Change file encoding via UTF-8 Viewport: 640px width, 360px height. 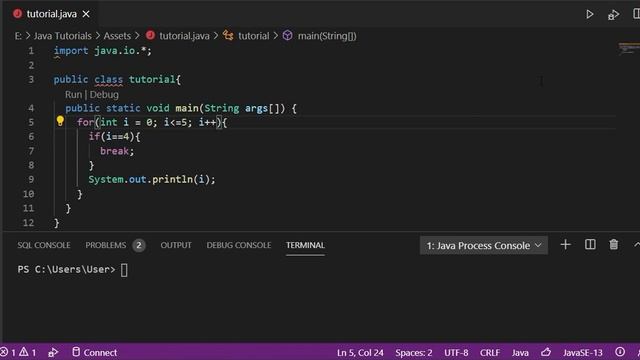tap(456, 353)
